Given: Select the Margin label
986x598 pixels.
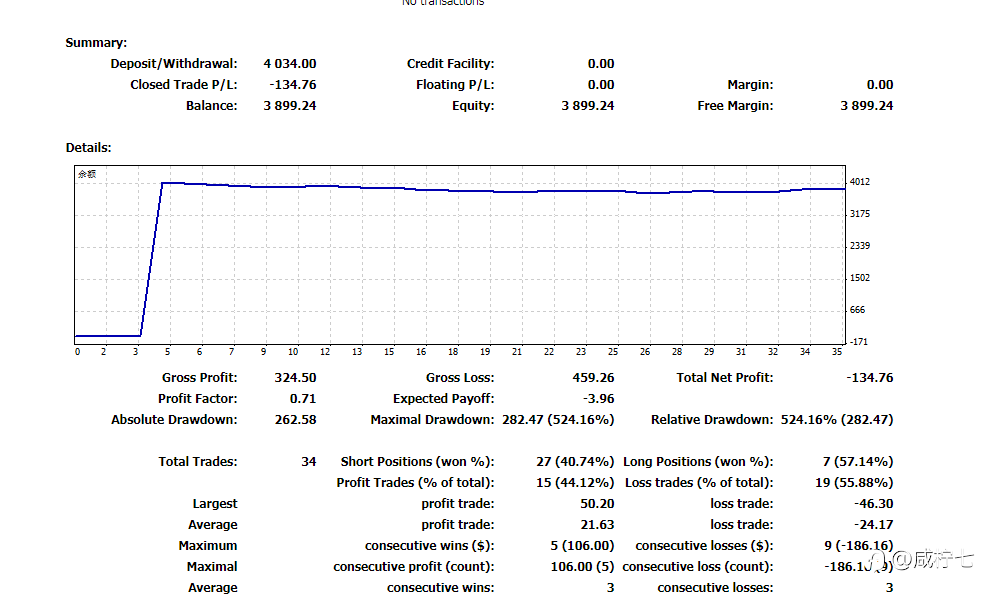Looking at the screenshot, I should [x=750, y=84].
